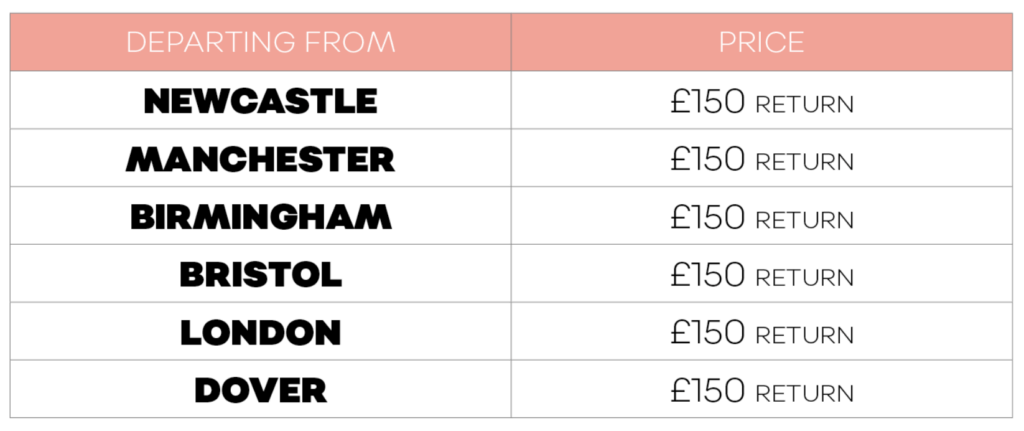
Task: Click the Birmingham £150 return price
Action: pos(761,216)
